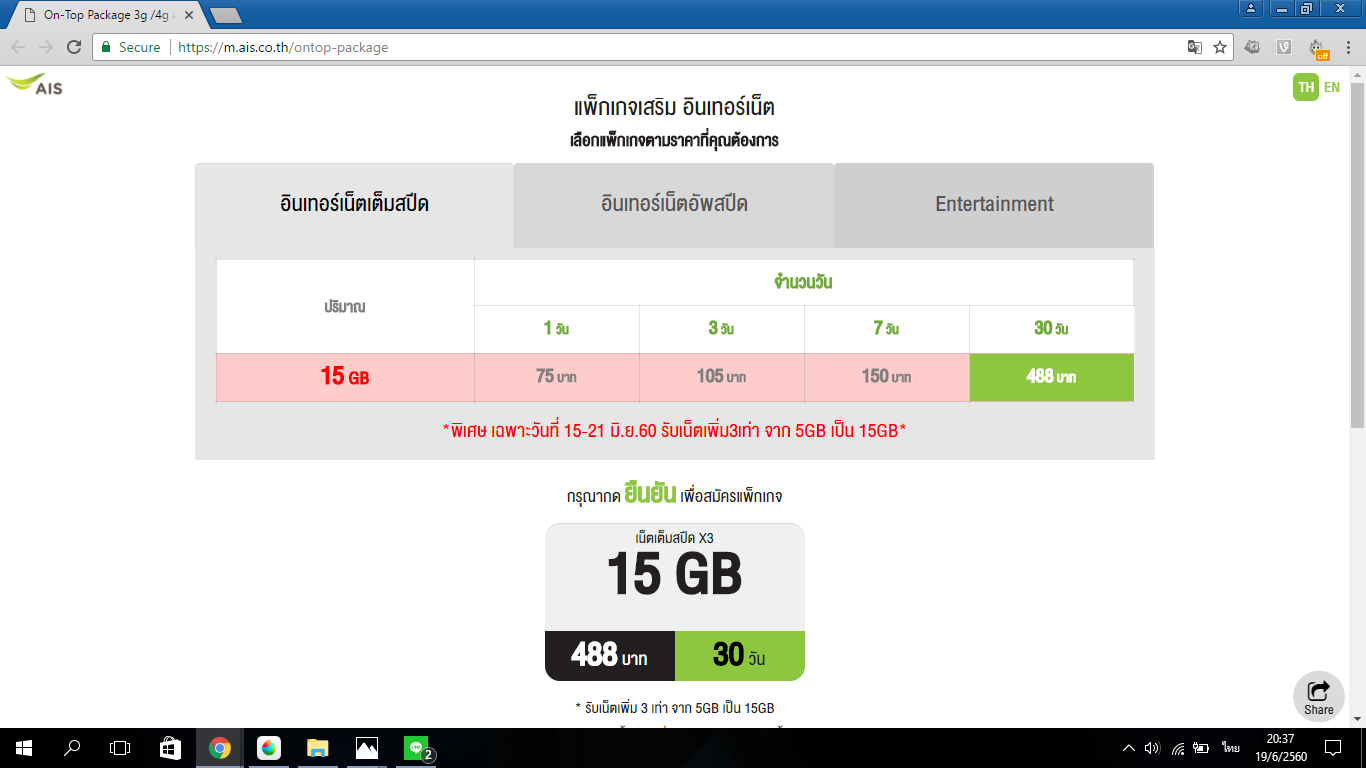1366x768 pixels.
Task: Open the Share button
Action: tap(1318, 696)
